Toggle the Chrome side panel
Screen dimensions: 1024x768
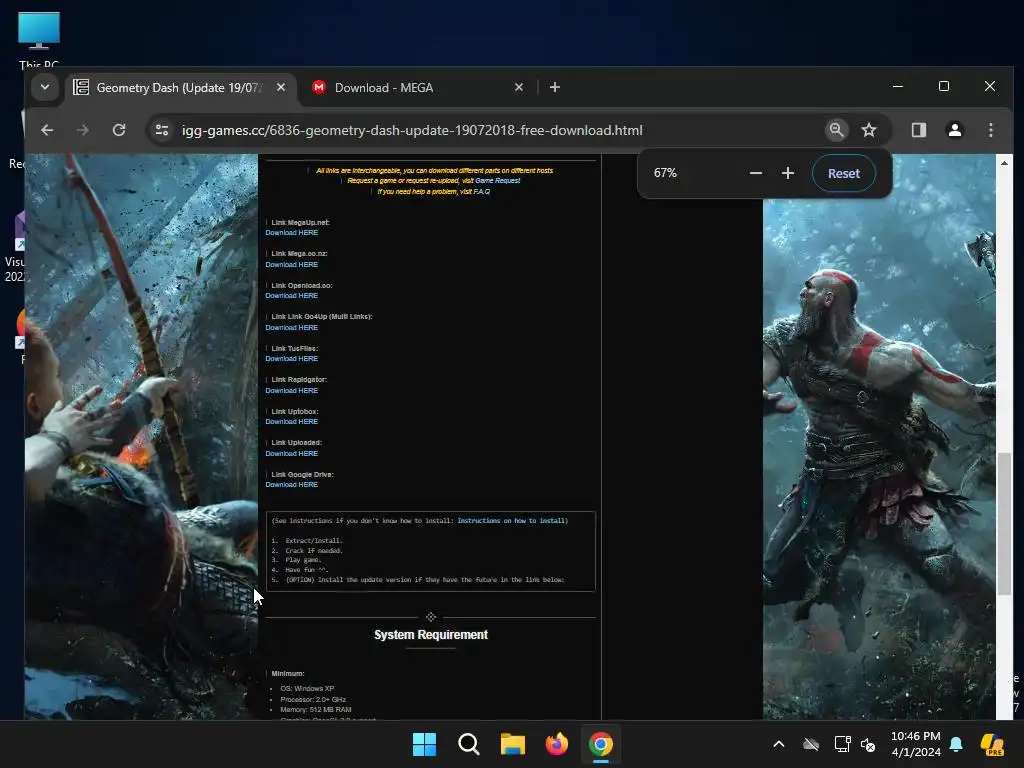pos(919,130)
